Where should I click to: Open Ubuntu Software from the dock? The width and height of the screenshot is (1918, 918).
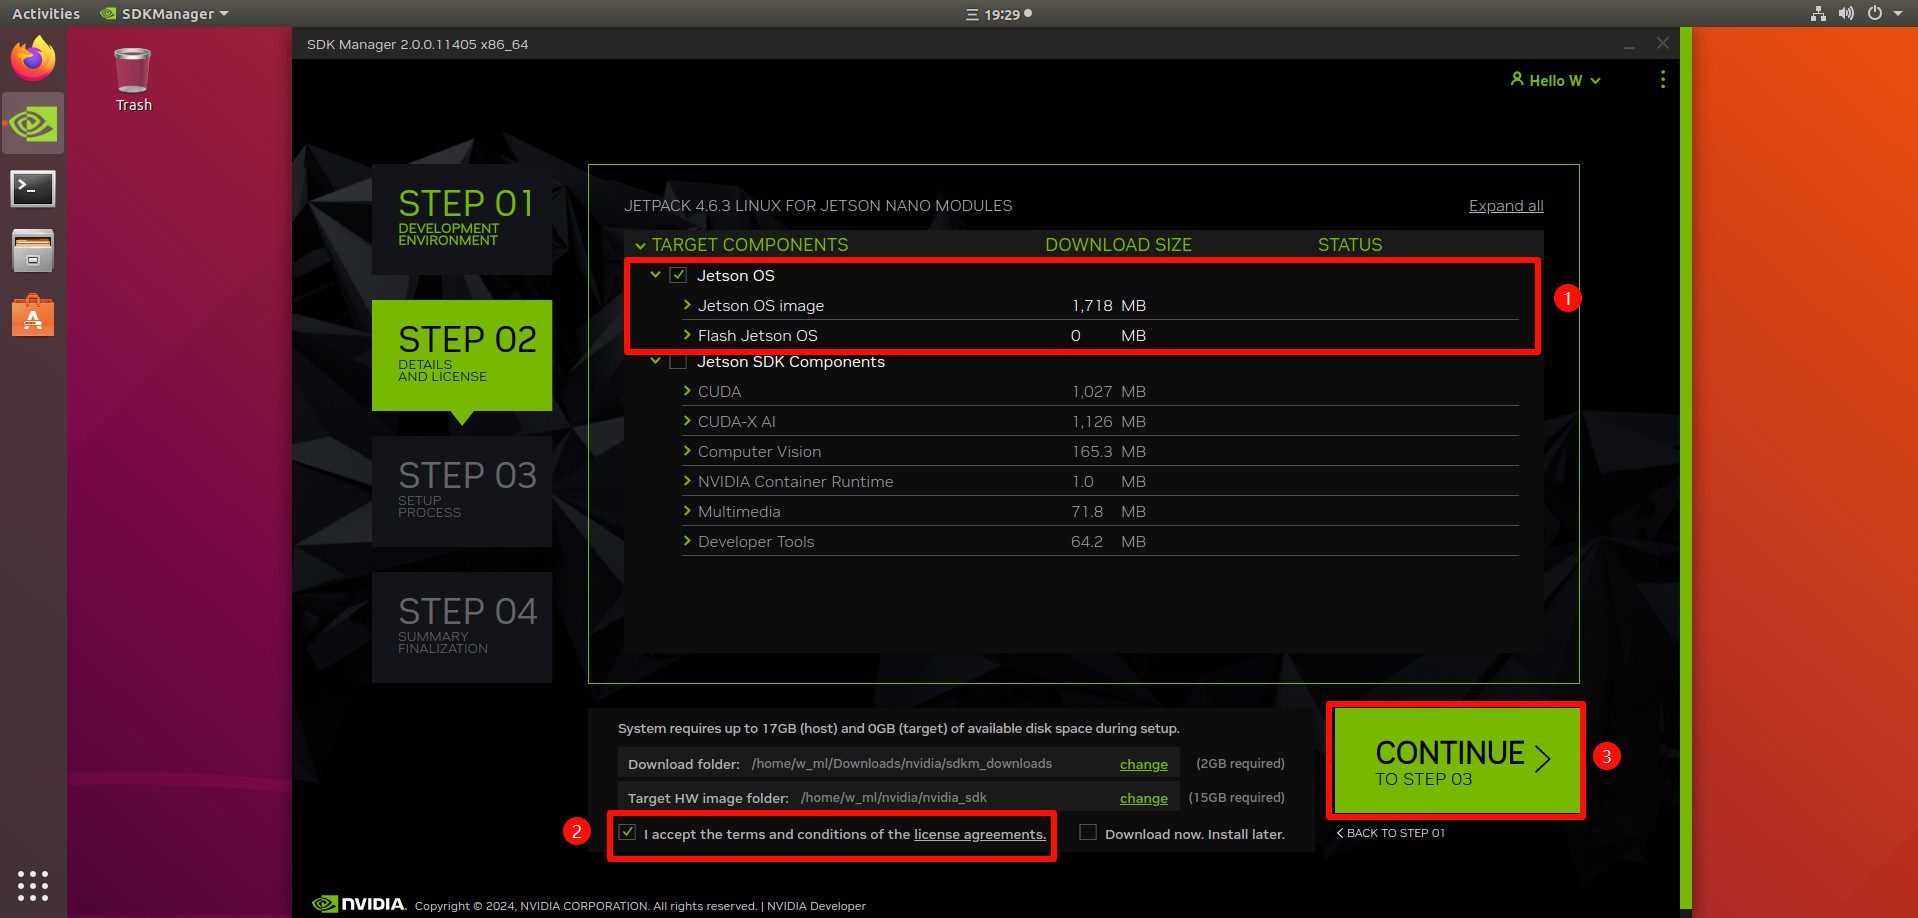tap(33, 316)
